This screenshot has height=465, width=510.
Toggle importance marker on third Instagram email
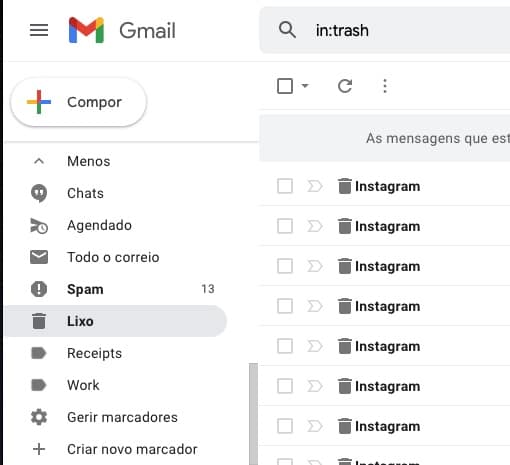pyautogui.click(x=315, y=266)
